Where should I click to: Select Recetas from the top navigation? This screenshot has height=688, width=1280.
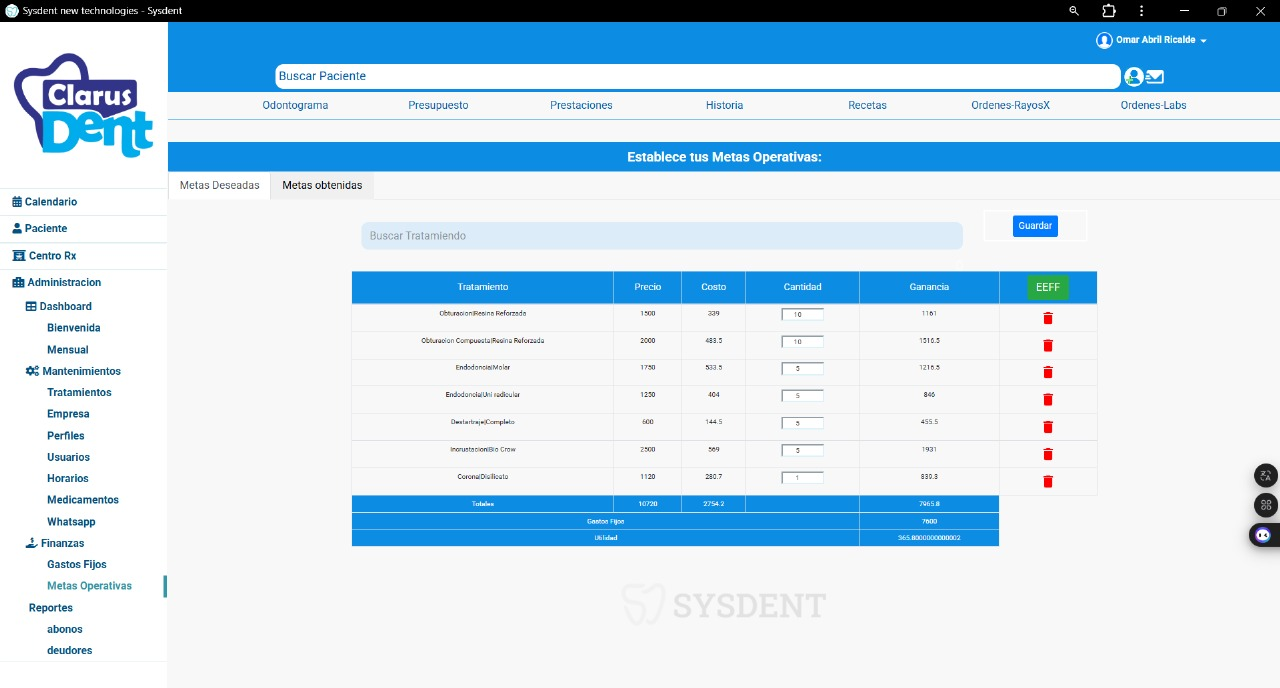(x=866, y=104)
